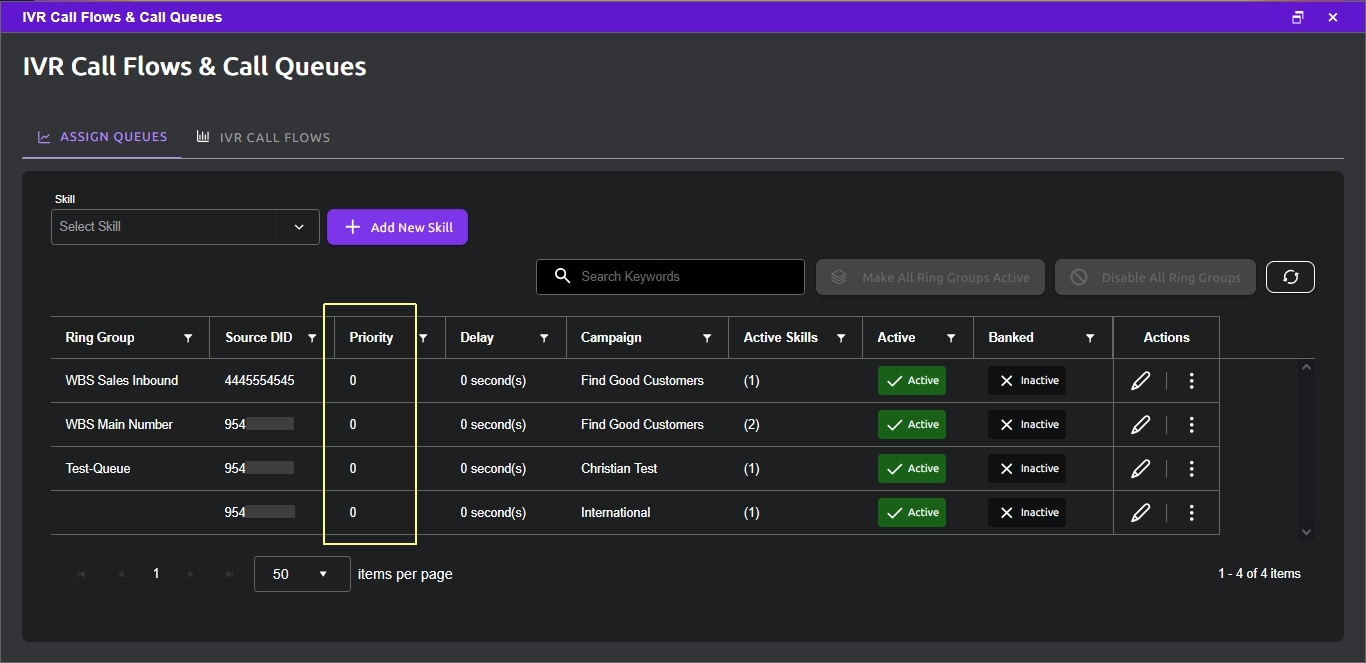The height and width of the screenshot is (663, 1366).
Task: Sort by Ring Group column header
Action: pos(100,338)
